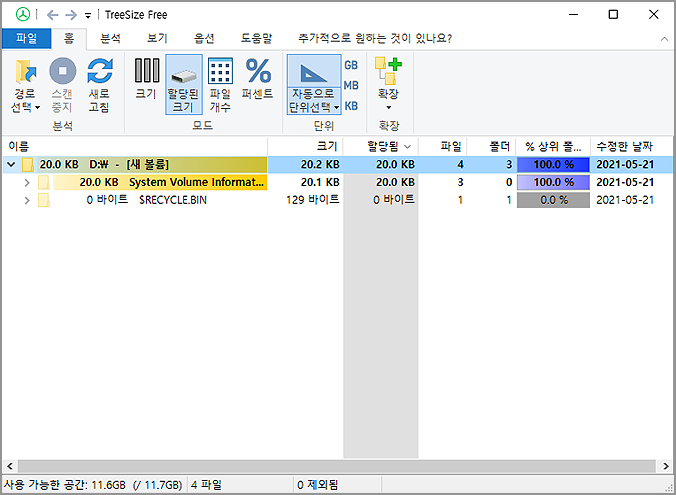Open the 확장 dropdown arrow
Image resolution: width=676 pixels, height=495 pixels.
pos(388,107)
